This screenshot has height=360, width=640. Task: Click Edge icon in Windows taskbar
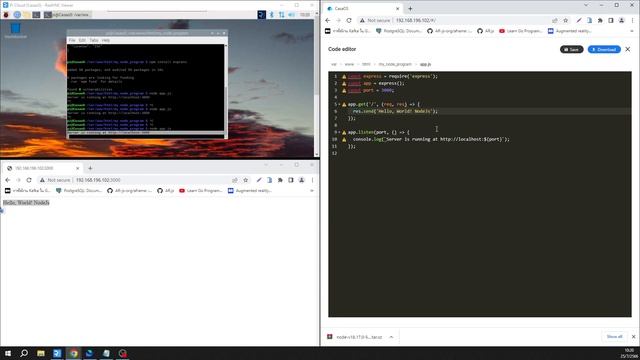pyautogui.click(x=90, y=353)
